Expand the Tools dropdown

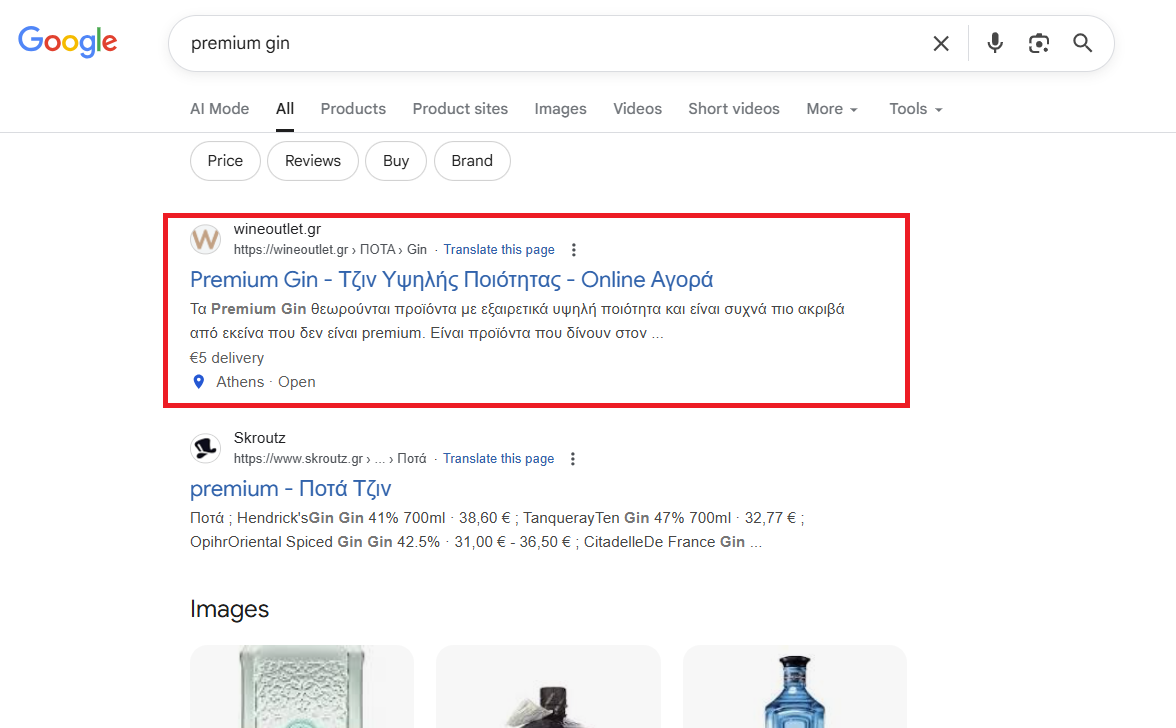[916, 109]
